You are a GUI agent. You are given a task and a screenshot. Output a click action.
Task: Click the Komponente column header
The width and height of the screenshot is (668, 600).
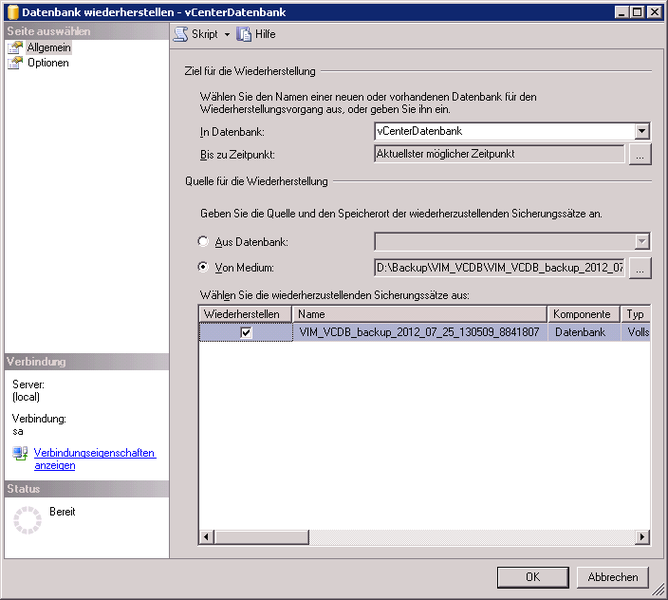(583, 314)
